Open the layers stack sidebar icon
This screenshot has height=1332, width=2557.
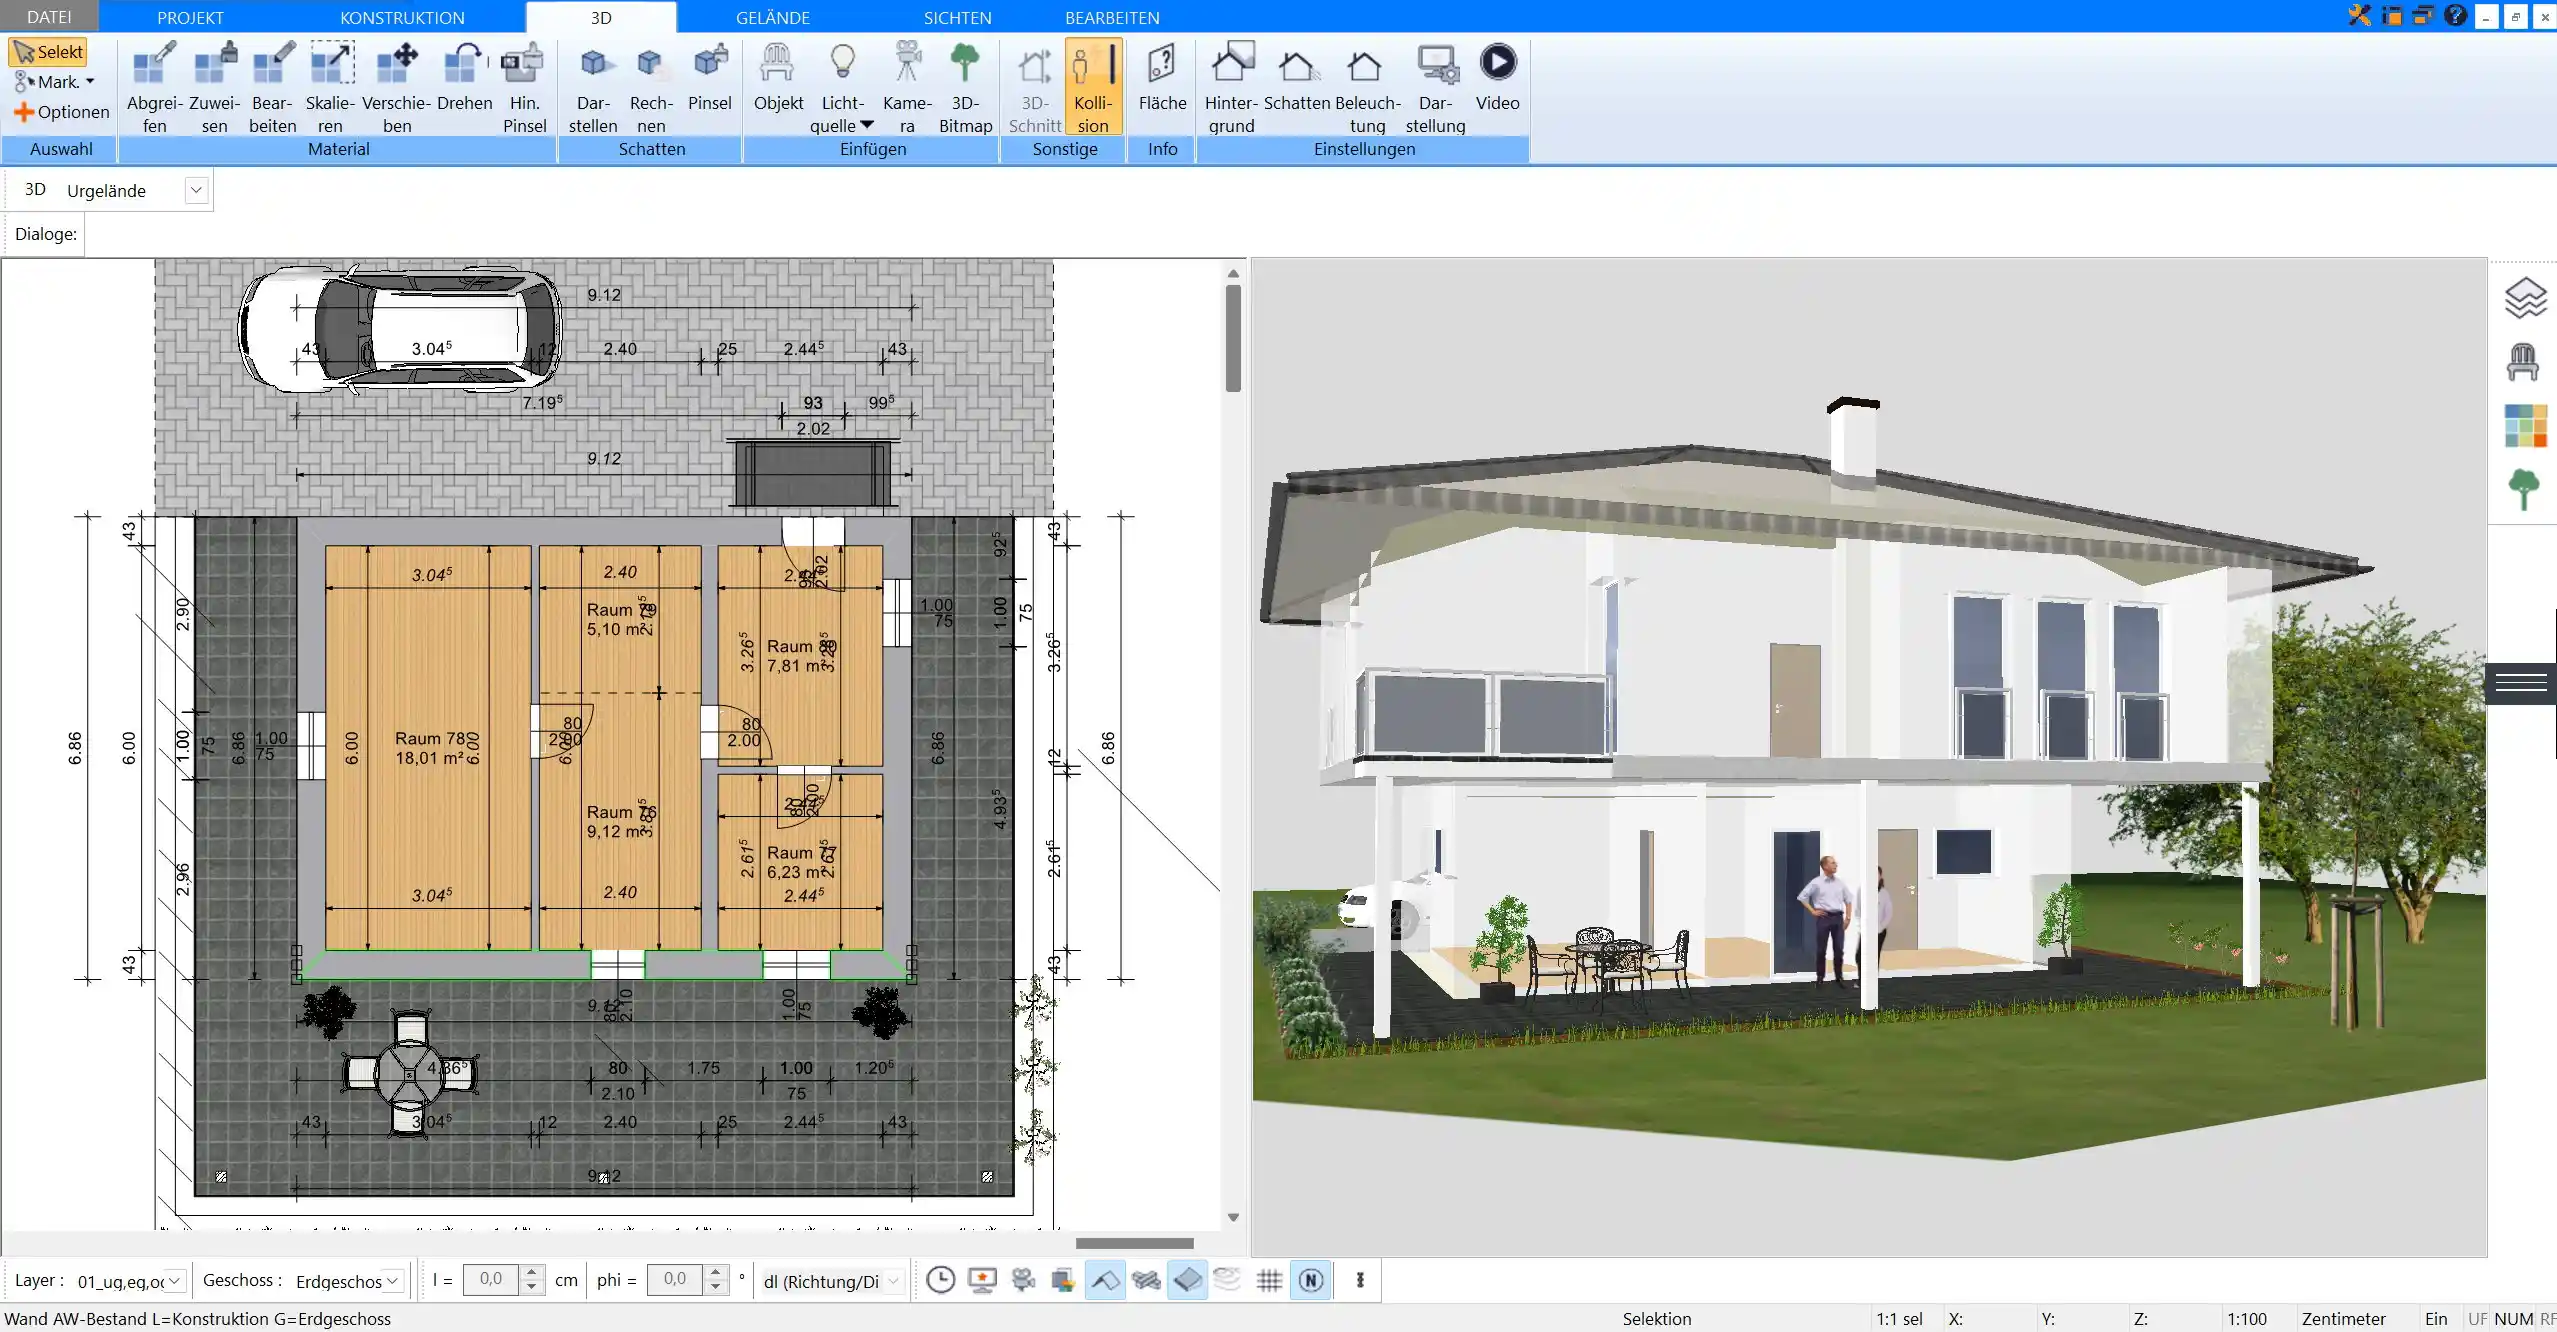2524,298
